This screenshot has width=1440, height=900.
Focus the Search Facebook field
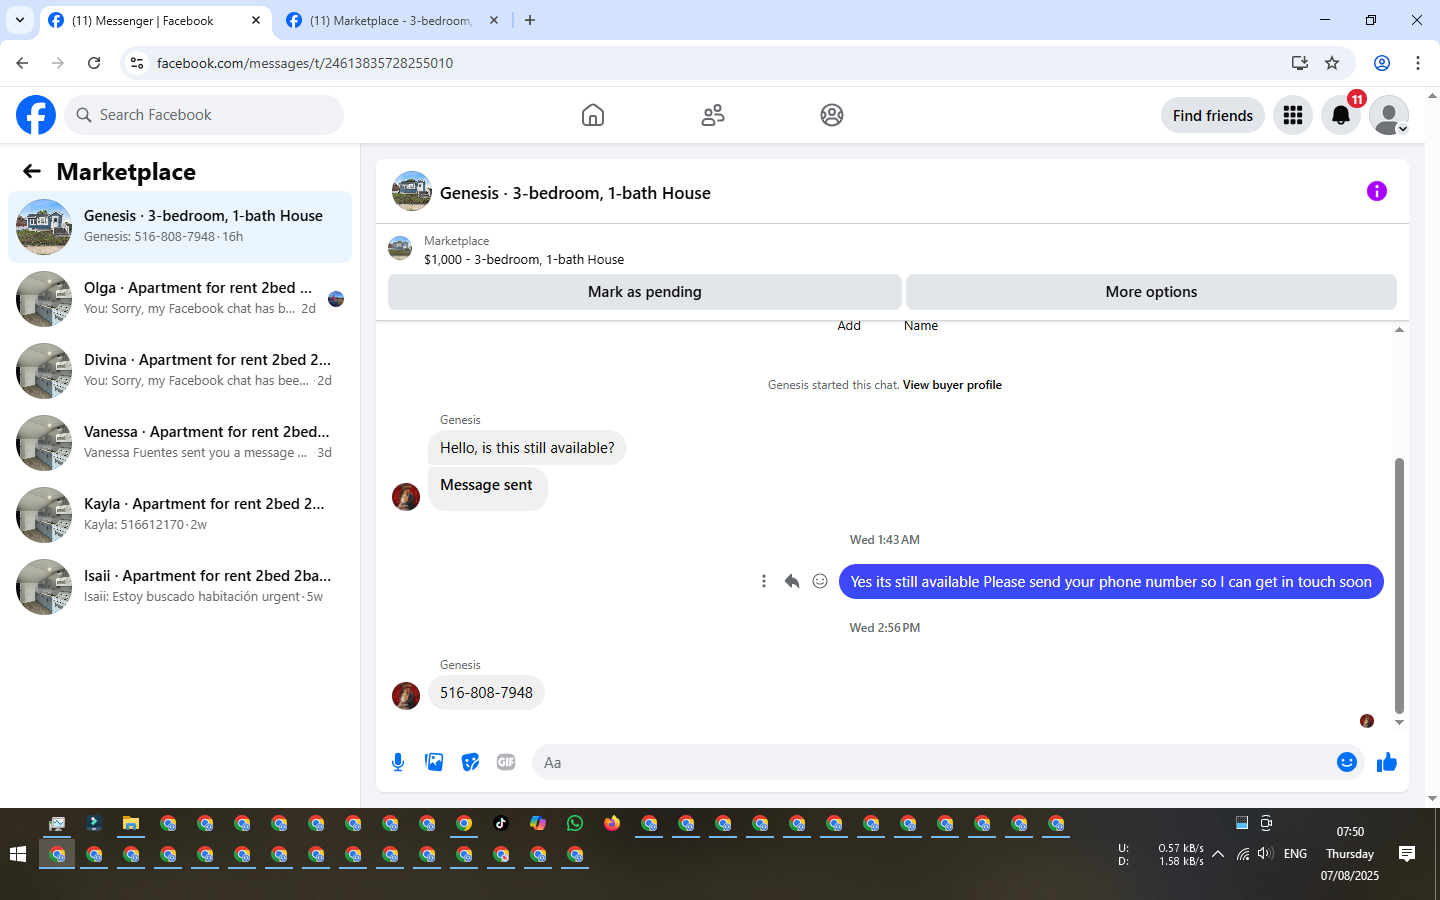pos(204,115)
